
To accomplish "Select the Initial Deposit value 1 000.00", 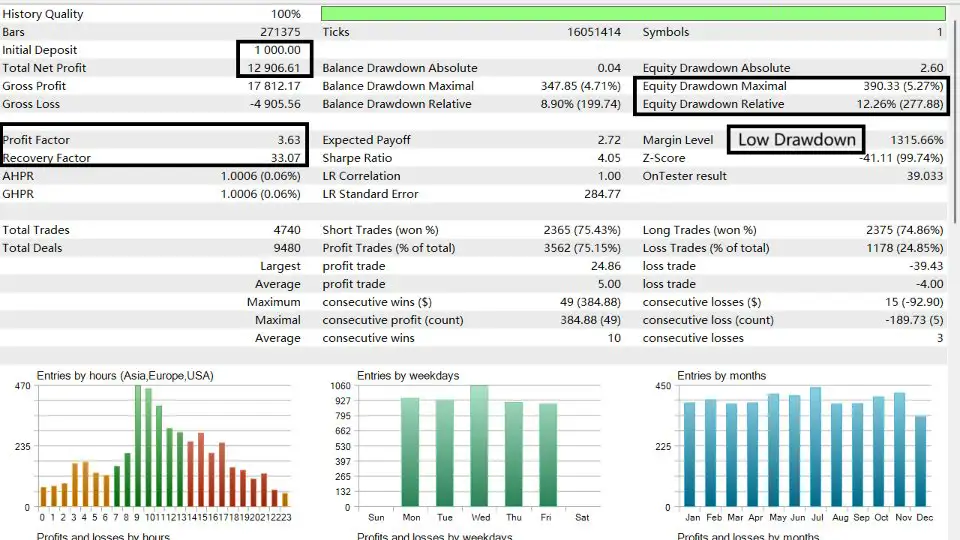I will tap(274, 50).
